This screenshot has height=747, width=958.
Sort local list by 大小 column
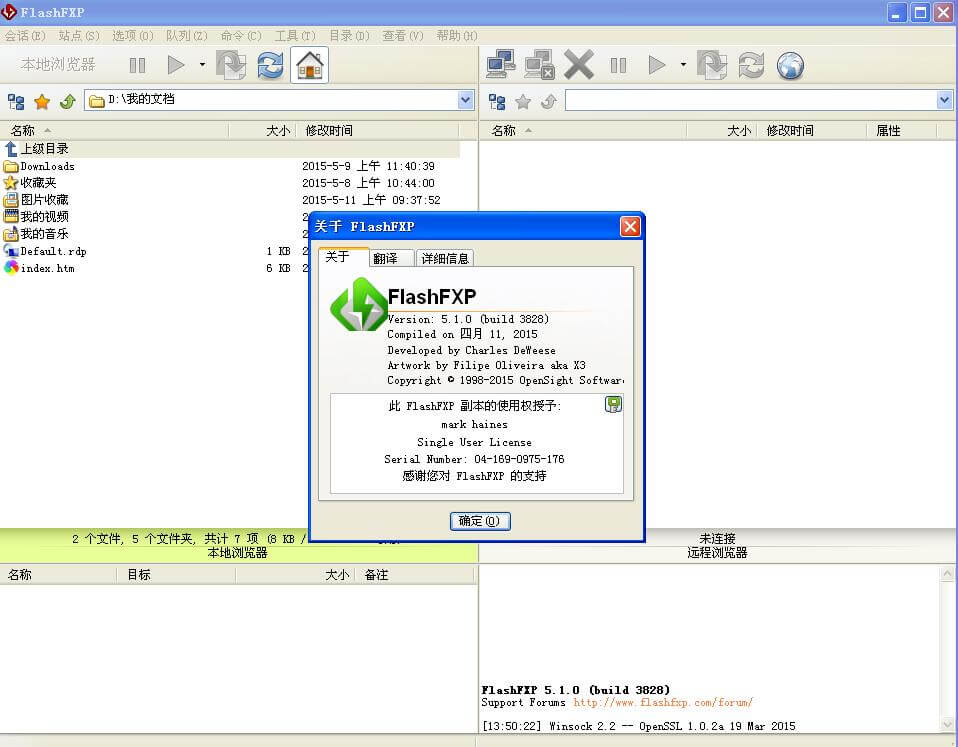(x=262, y=131)
